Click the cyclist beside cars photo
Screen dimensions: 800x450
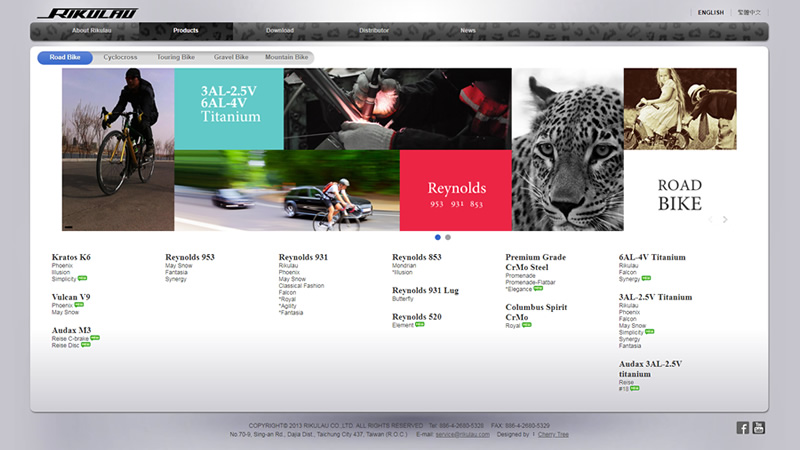pyautogui.click(x=287, y=190)
